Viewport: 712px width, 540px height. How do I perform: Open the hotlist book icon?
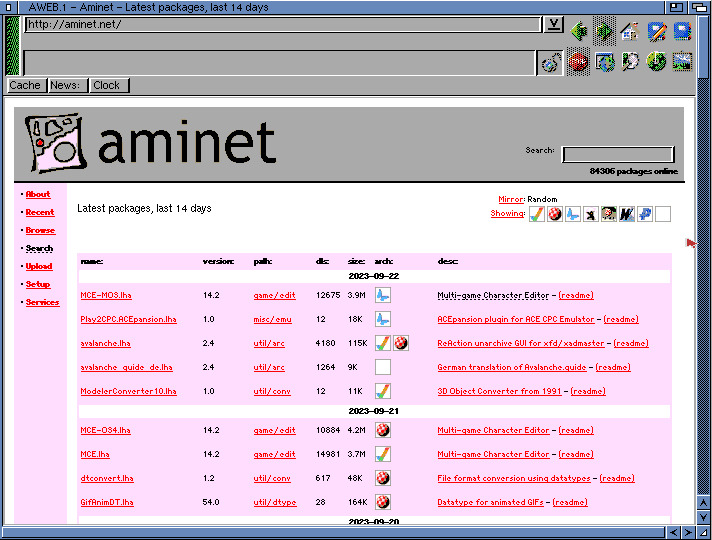pyautogui.click(x=682, y=31)
